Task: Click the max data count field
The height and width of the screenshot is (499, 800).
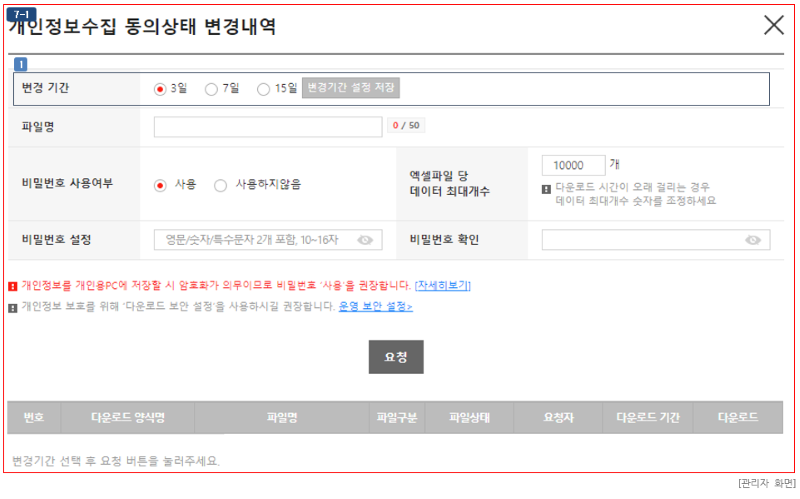Action: 573,165
